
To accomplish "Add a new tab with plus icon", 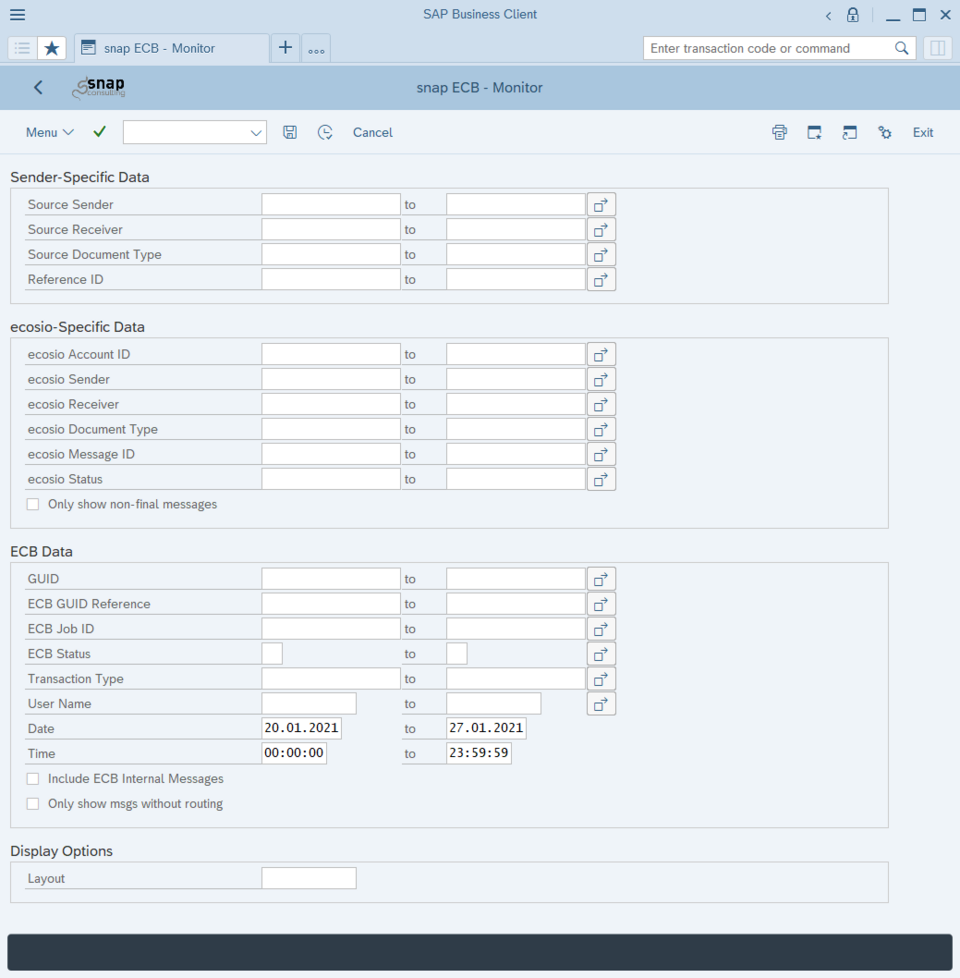I will tap(285, 47).
